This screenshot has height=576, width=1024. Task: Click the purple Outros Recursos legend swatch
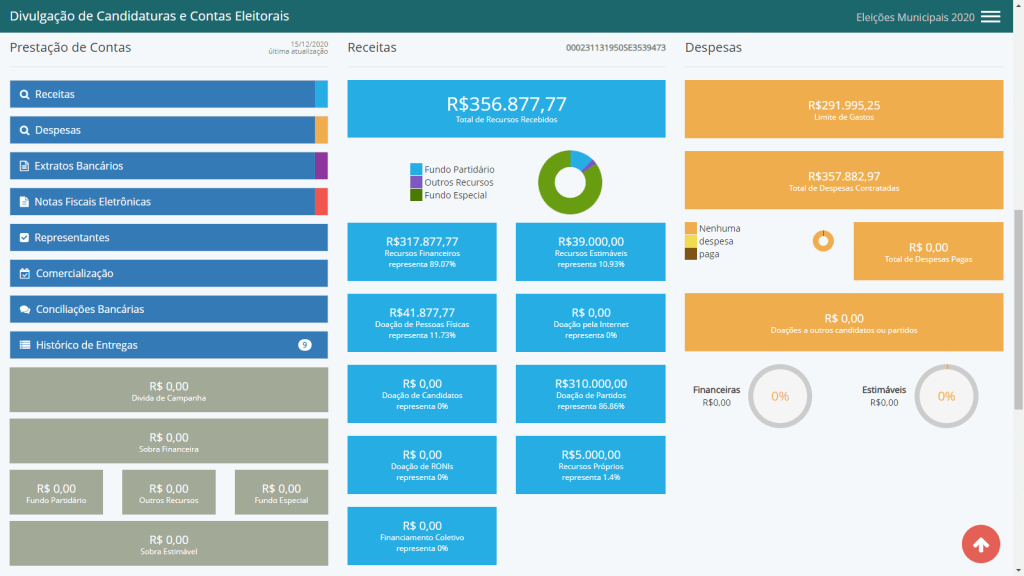[416, 182]
